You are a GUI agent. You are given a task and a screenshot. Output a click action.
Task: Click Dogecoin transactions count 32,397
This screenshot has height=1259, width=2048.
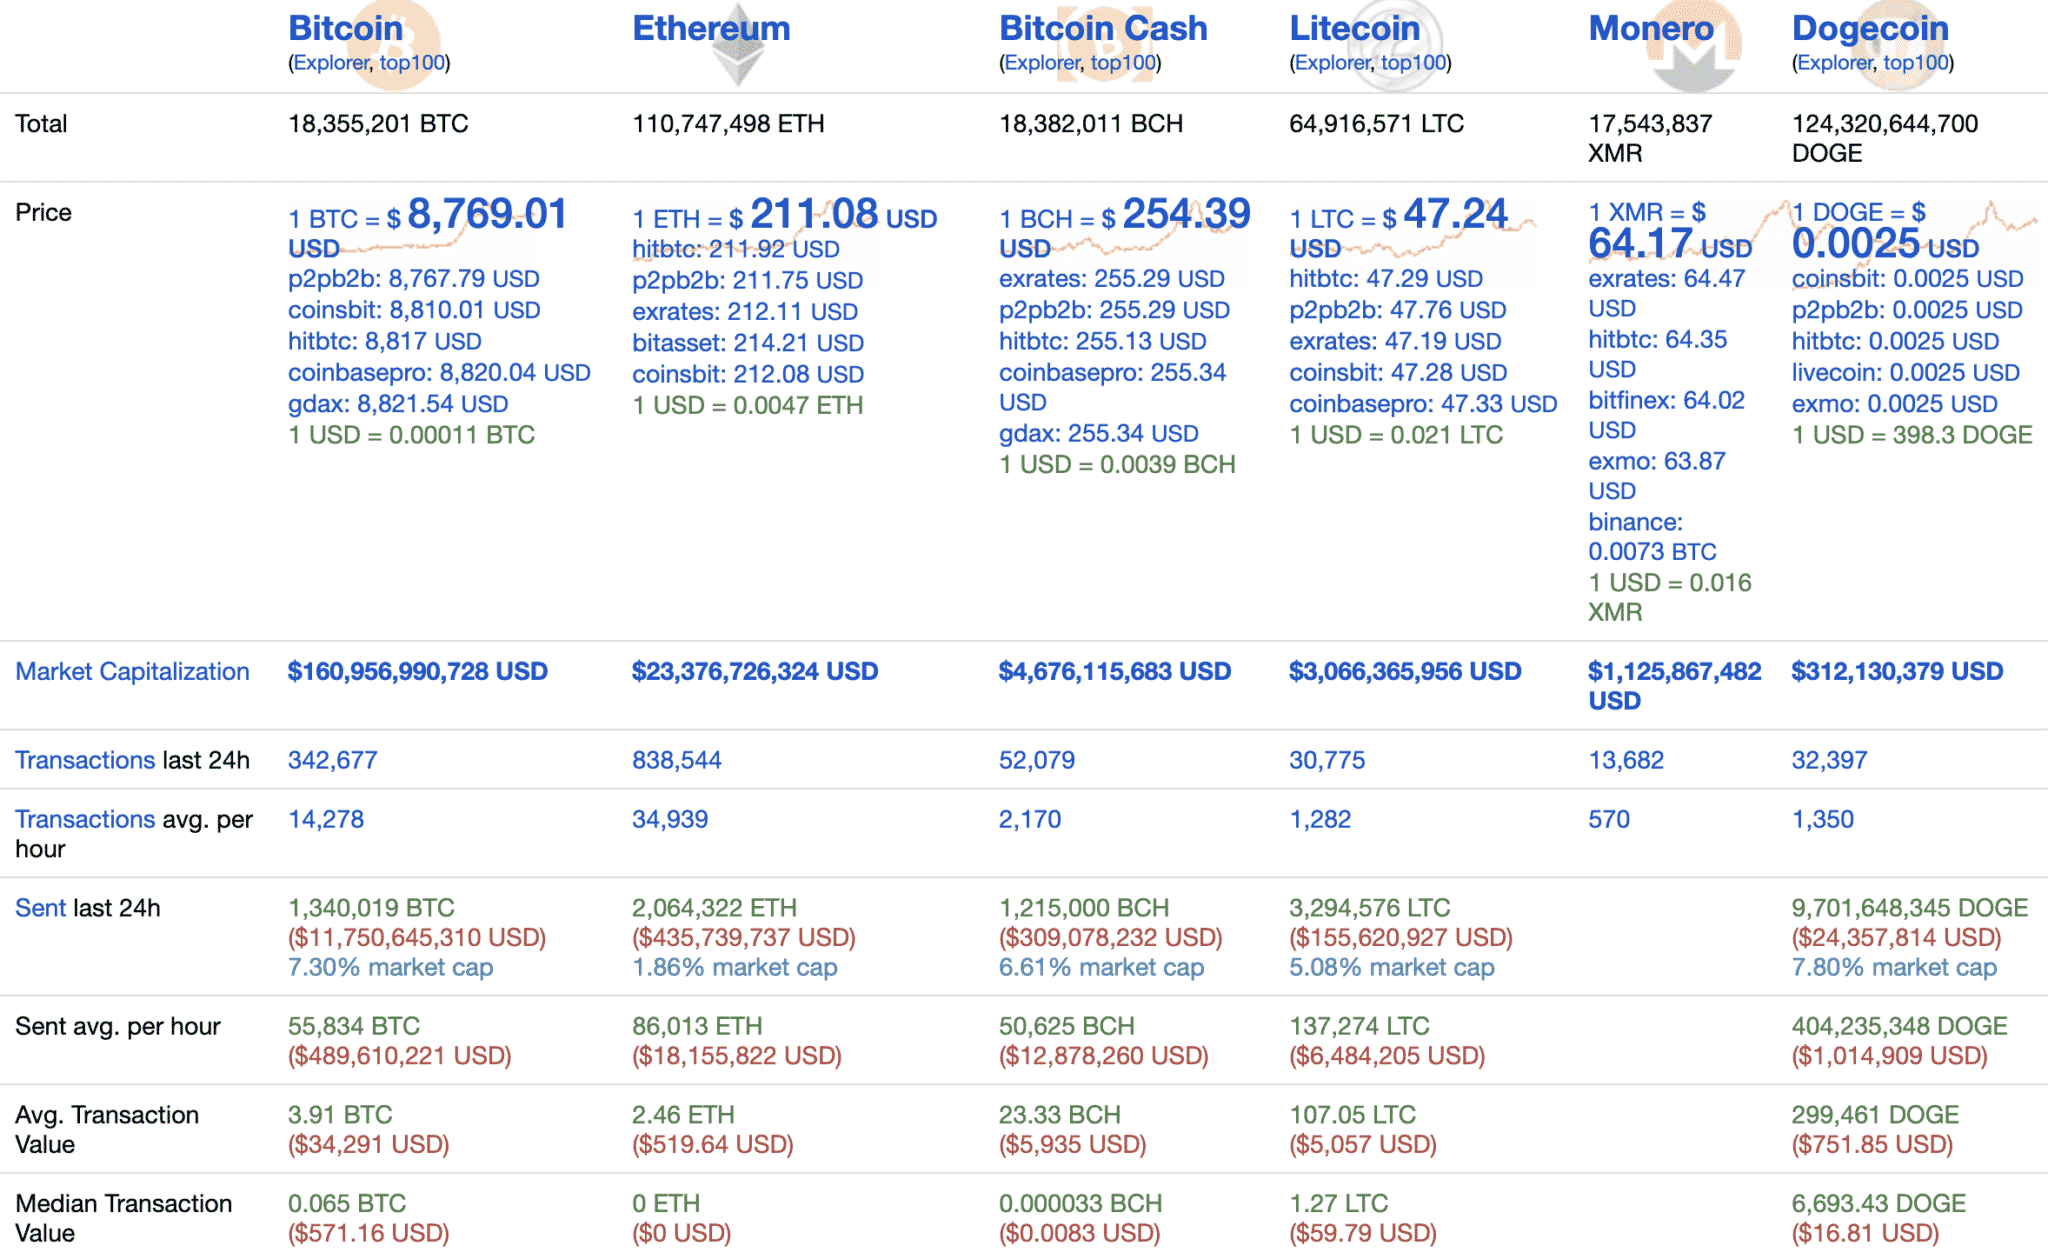[x=1829, y=761]
